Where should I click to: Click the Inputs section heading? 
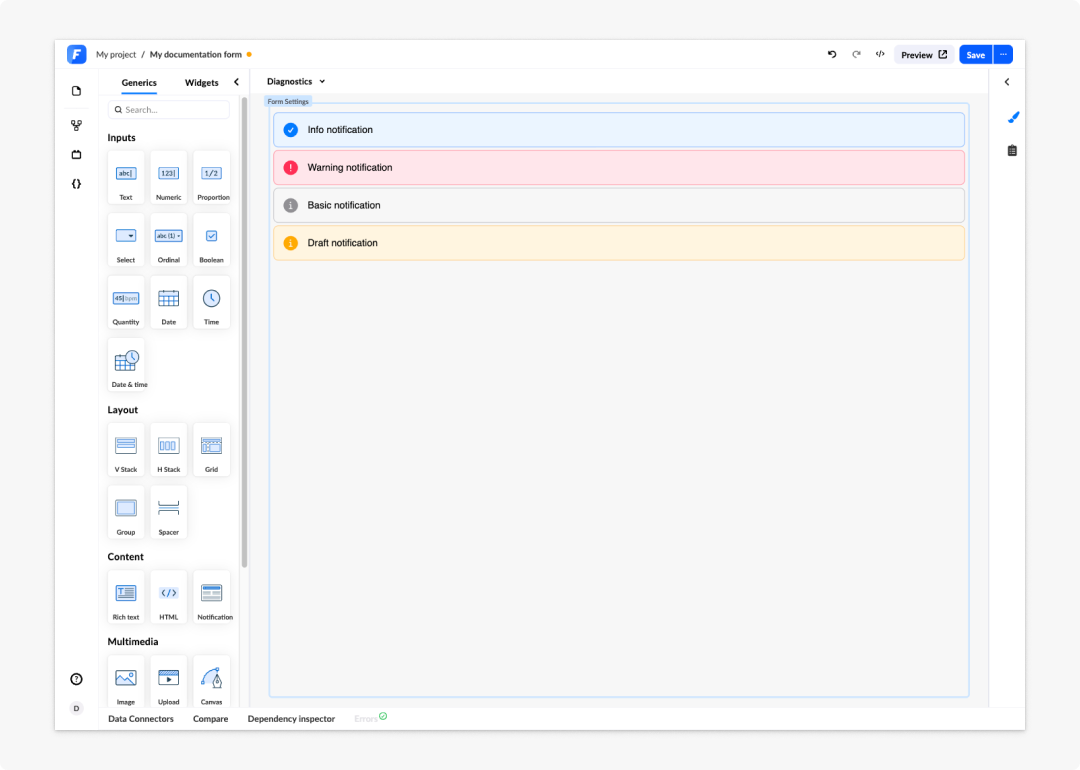click(x=121, y=138)
